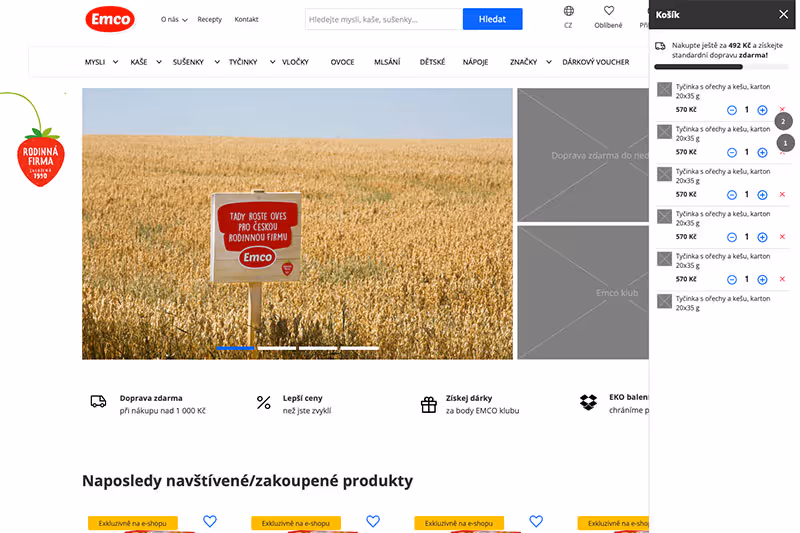Click the EKO balení icon
Screen dimensions: 800x533
tap(588, 402)
